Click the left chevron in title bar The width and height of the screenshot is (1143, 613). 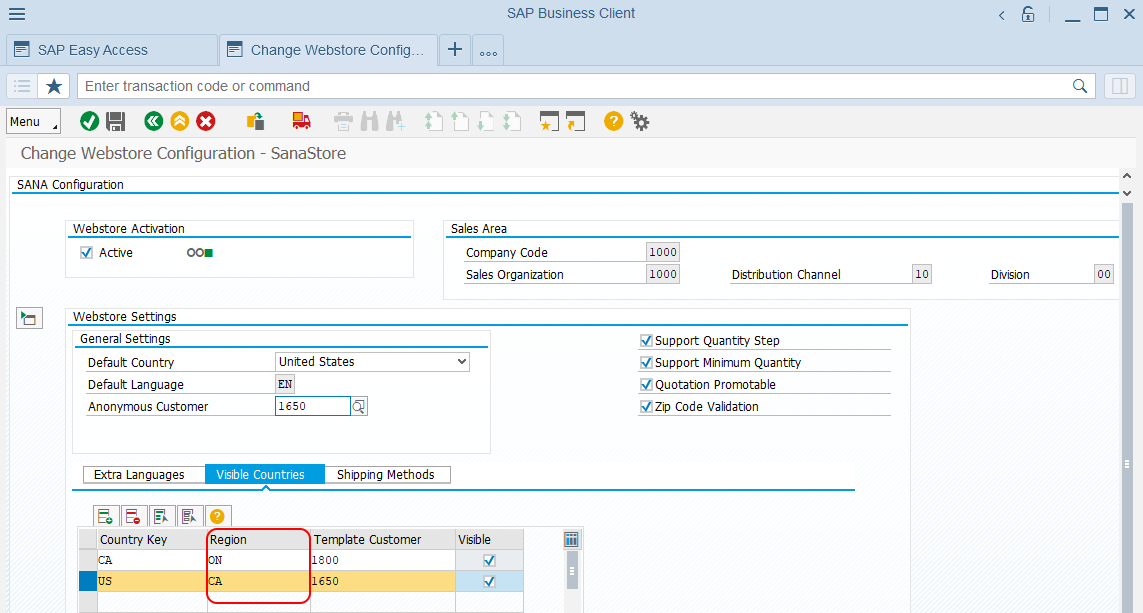point(1002,15)
